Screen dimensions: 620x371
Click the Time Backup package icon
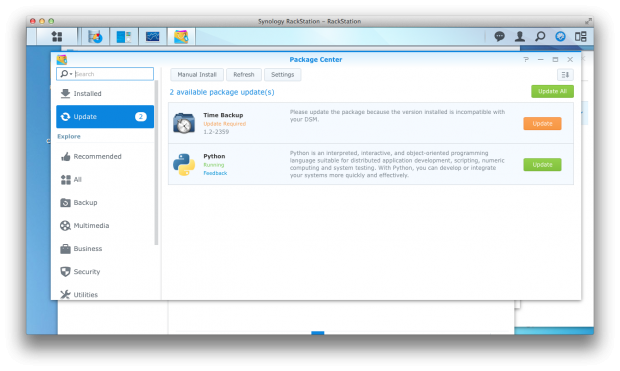point(184,123)
